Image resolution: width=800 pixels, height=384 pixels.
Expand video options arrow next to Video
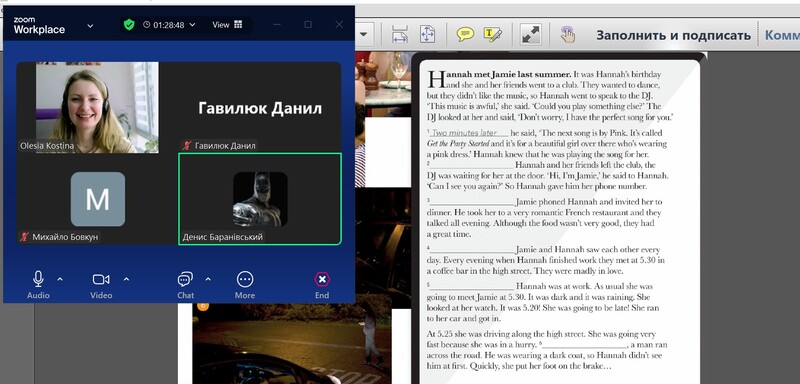click(x=127, y=279)
